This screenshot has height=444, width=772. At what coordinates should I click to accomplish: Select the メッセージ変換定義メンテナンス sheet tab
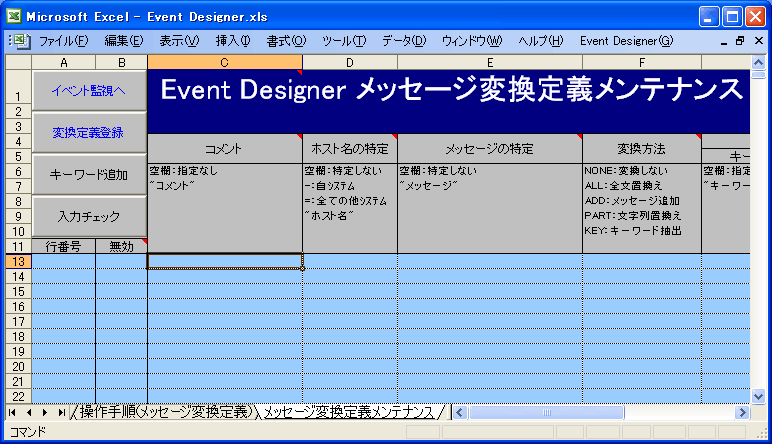[349, 412]
